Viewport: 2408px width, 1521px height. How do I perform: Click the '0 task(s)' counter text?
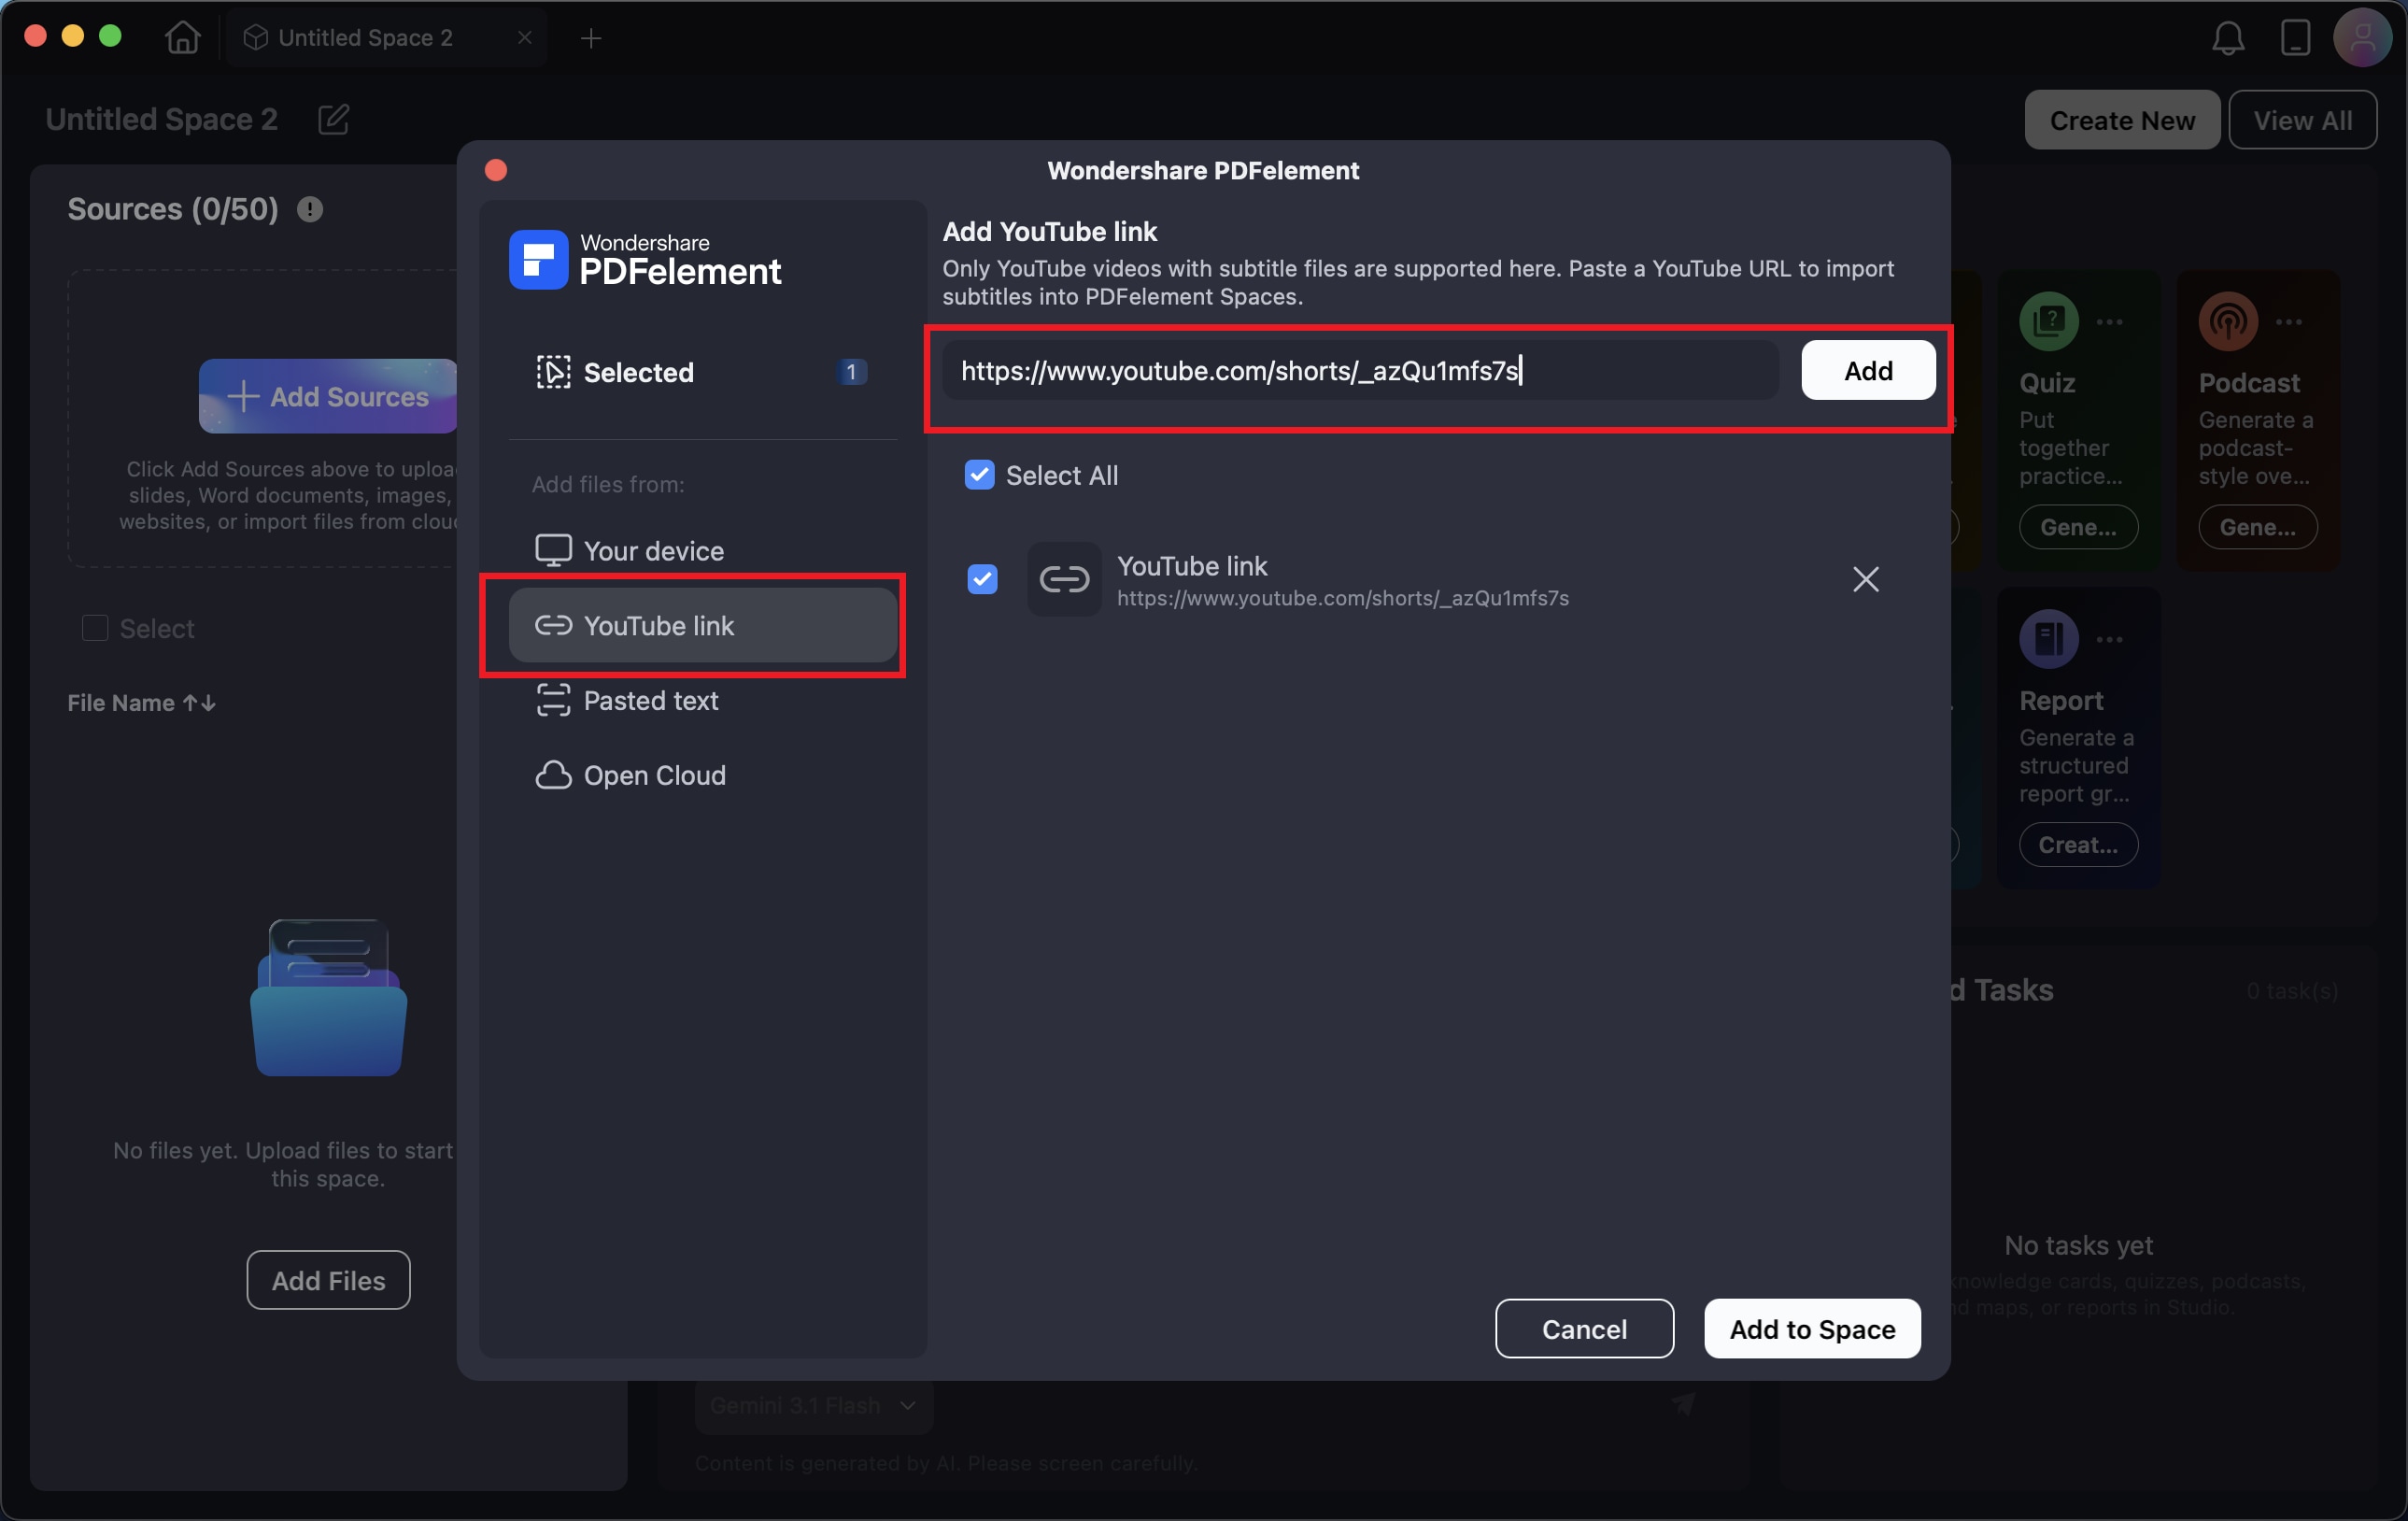[x=2292, y=991]
